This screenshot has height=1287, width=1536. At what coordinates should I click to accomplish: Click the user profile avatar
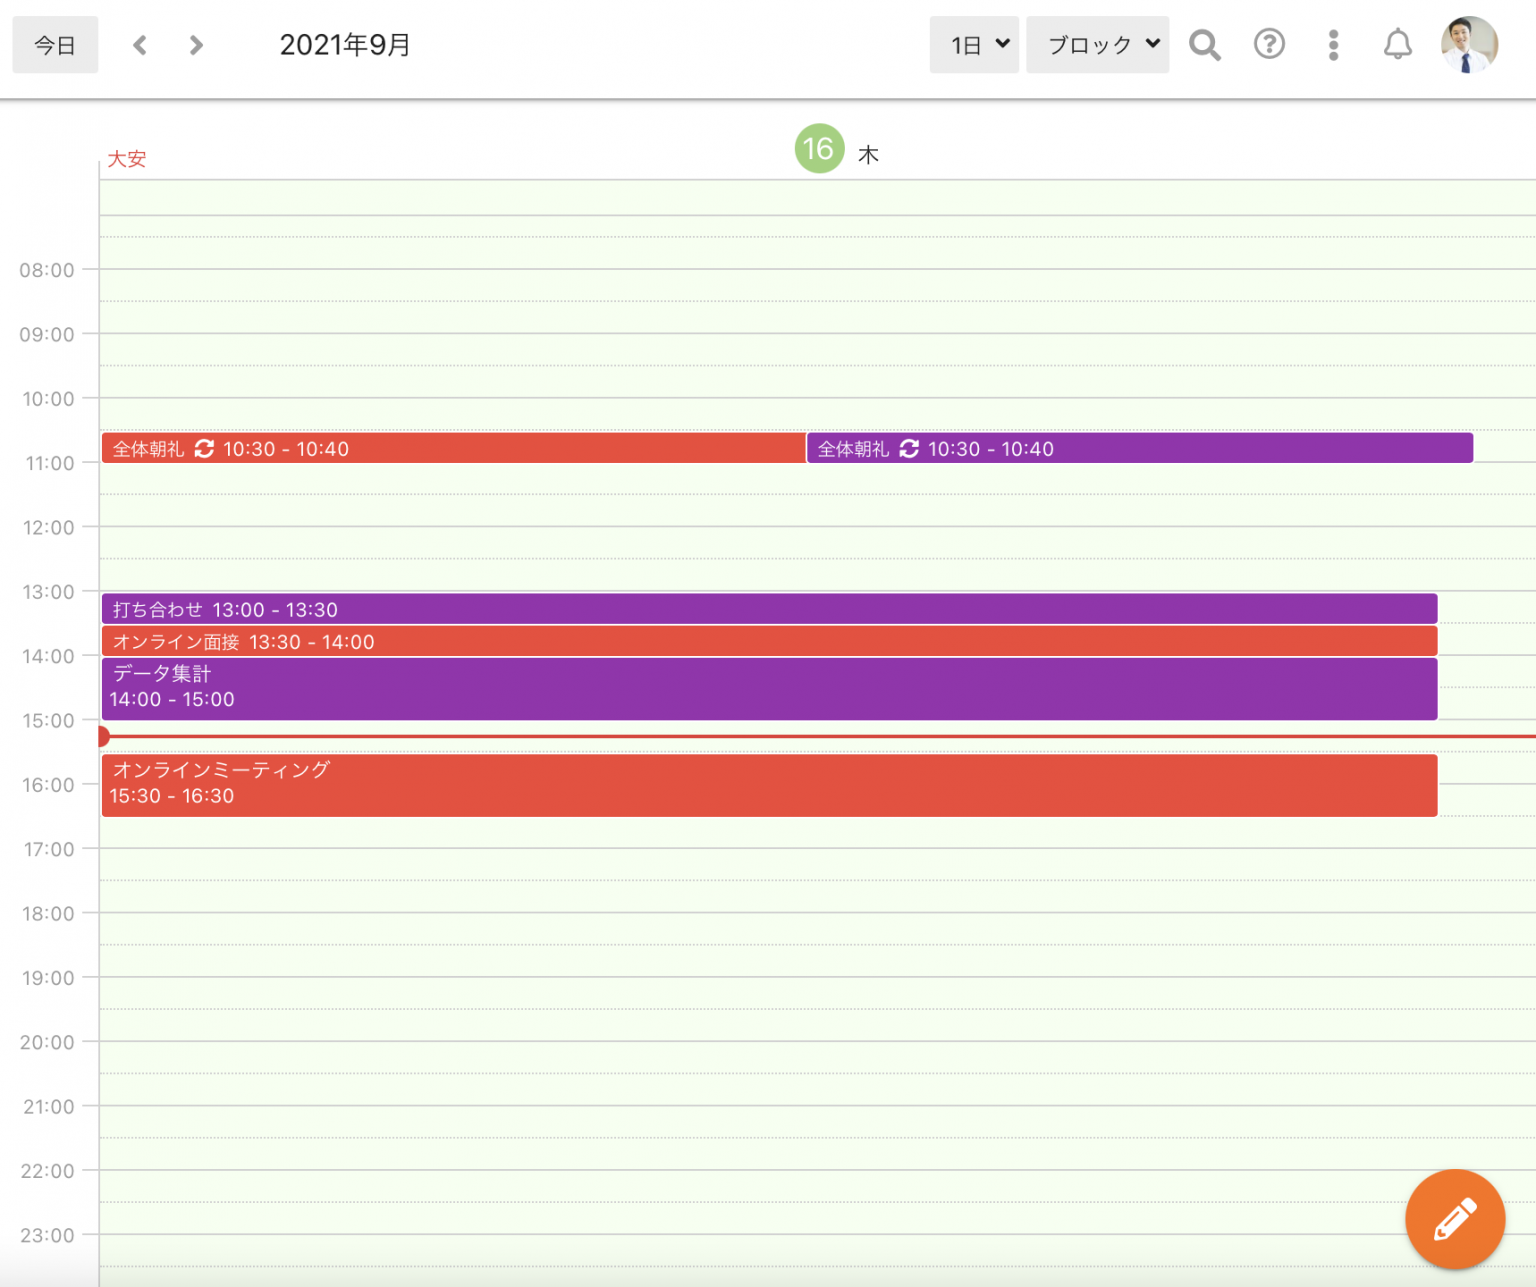click(1468, 45)
